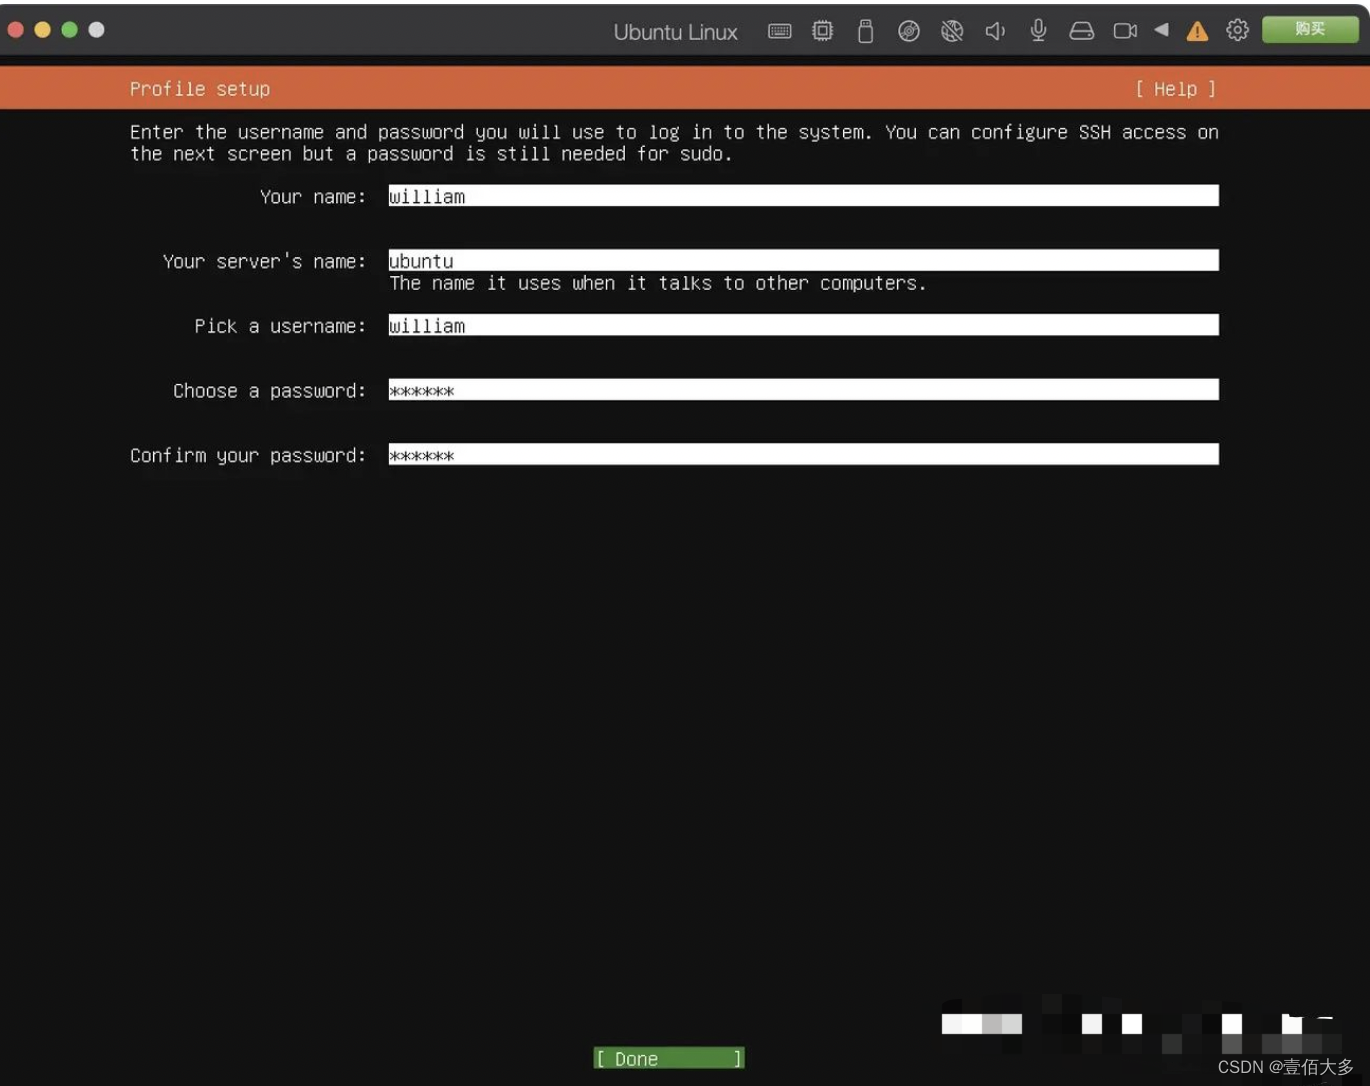
Task: Click the CD/DVD disc icon in toolbar
Action: 909,31
